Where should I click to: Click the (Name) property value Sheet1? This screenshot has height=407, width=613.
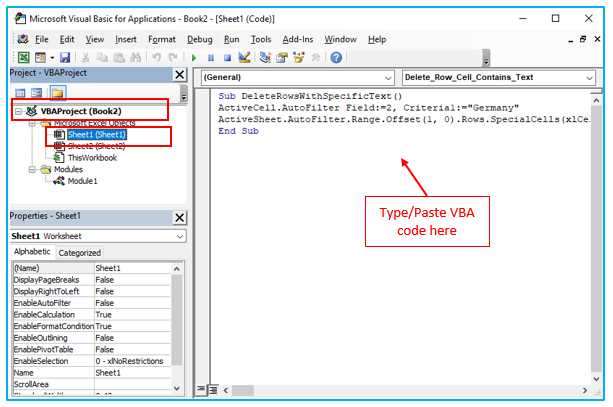133,268
